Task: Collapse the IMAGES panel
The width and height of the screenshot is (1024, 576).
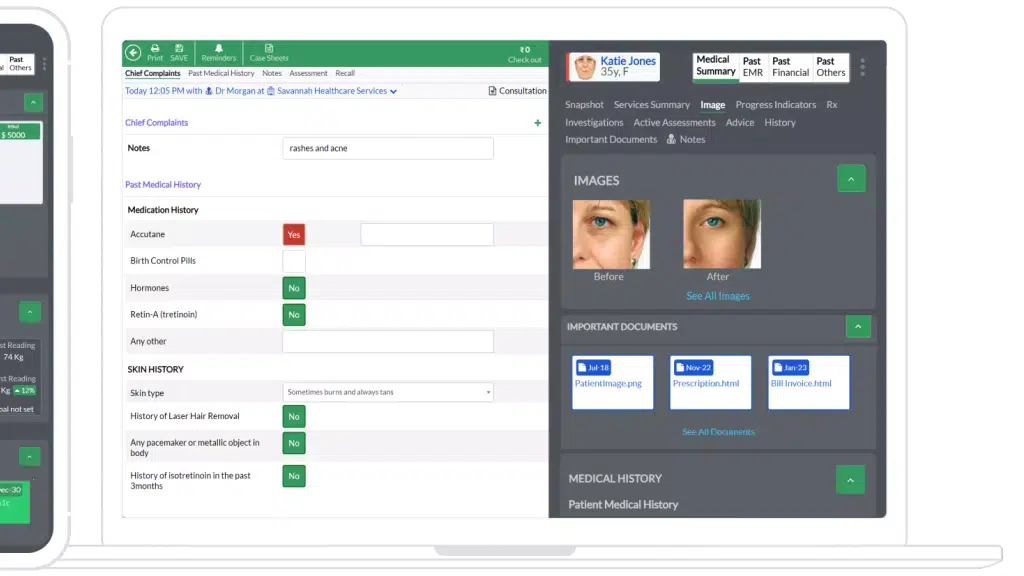Action: coord(851,179)
